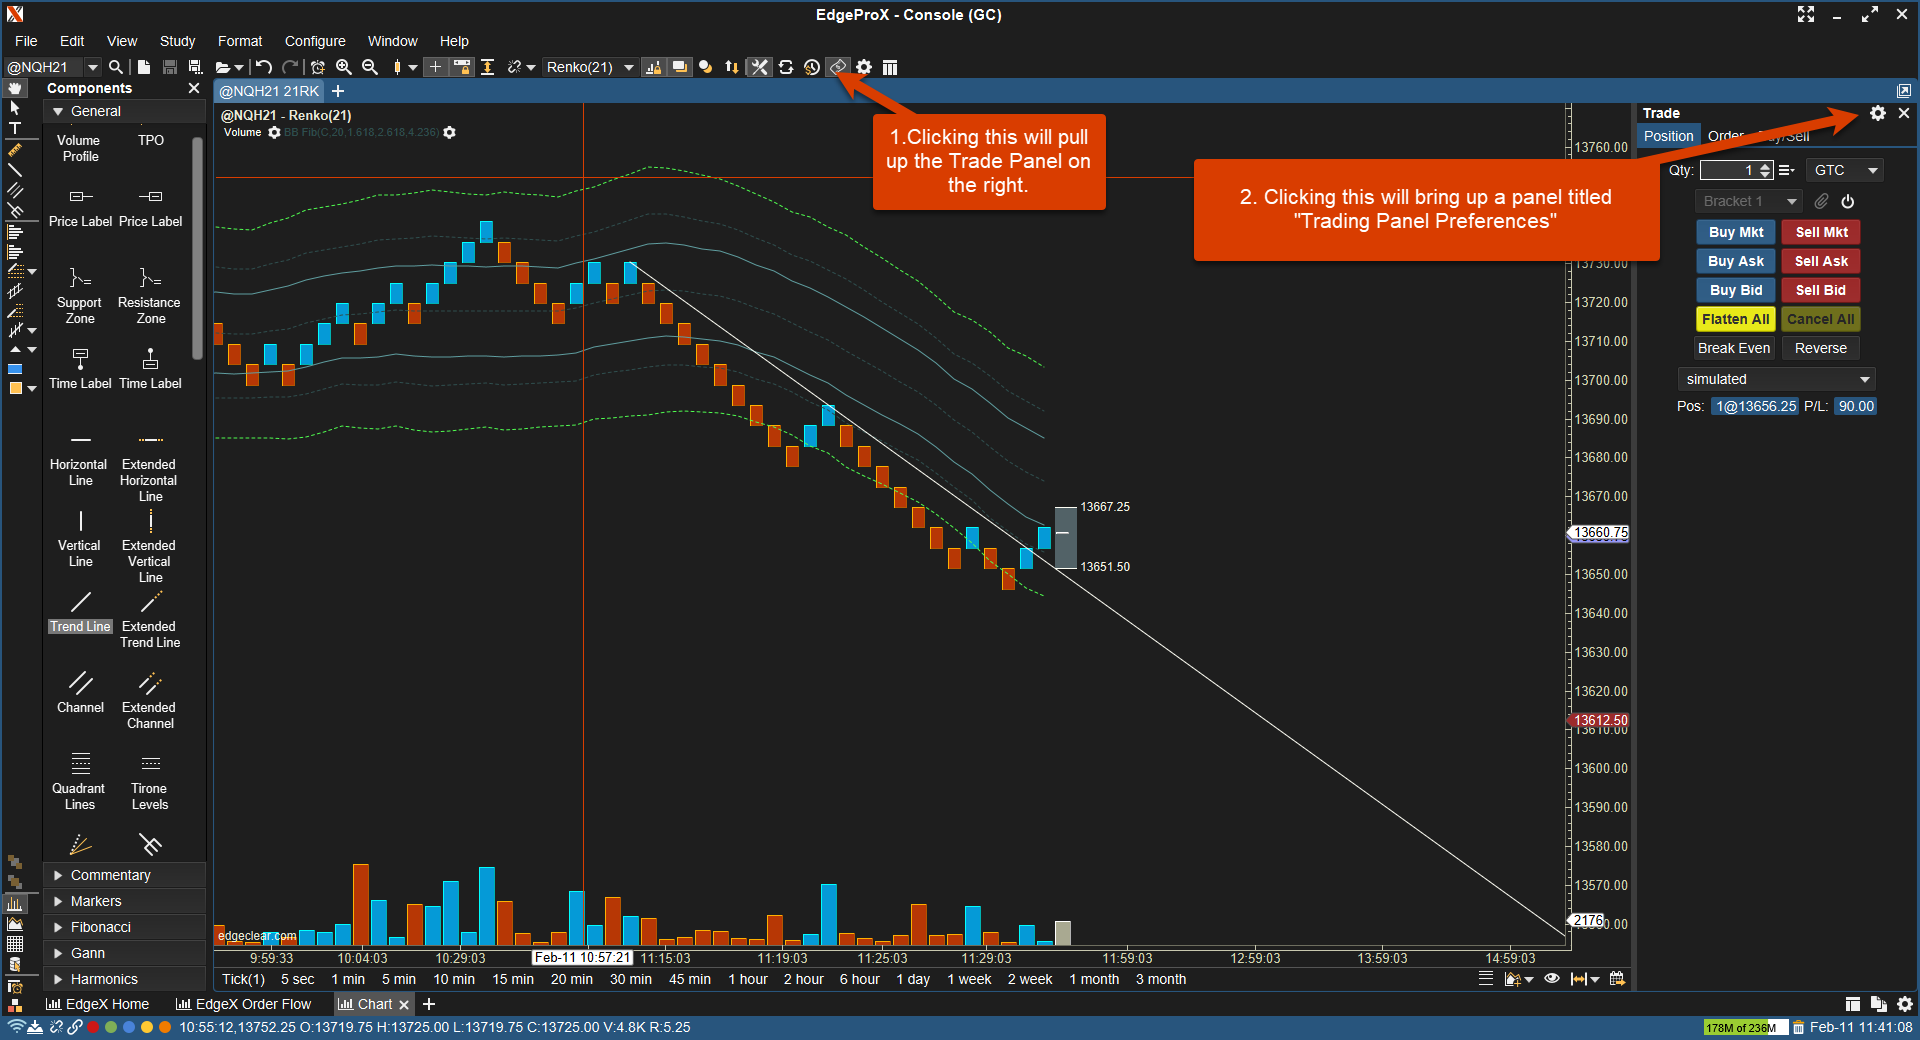Click the Break Even button
The height and width of the screenshot is (1040, 1920).
coord(1734,348)
